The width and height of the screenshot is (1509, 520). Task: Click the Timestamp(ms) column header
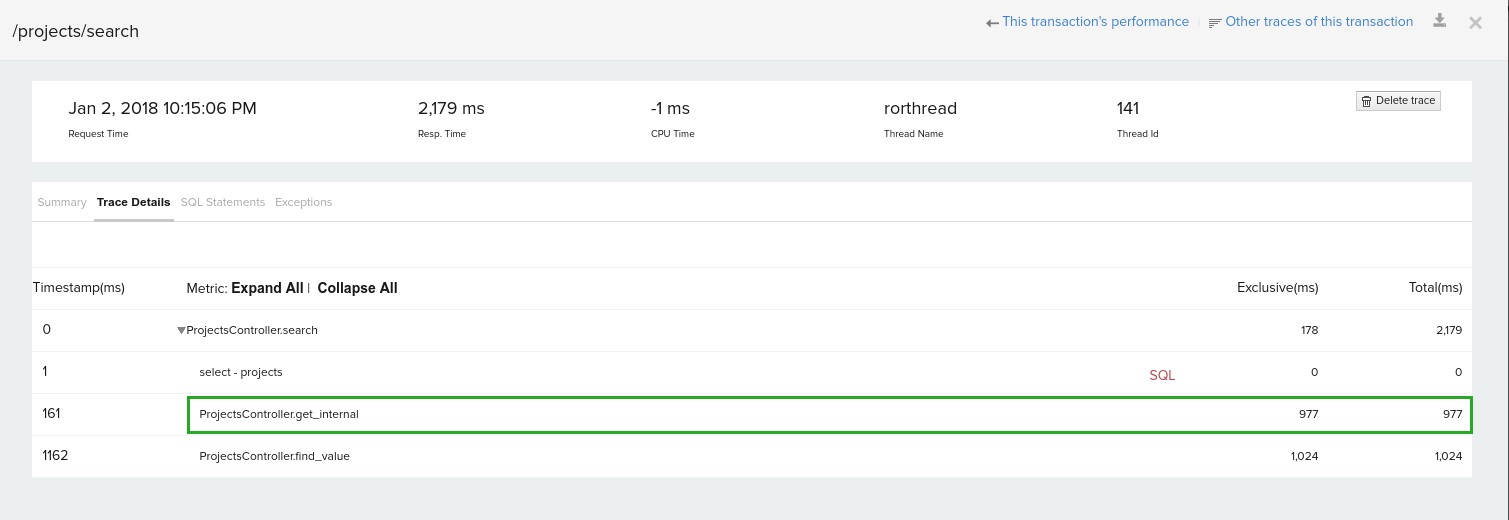(x=79, y=288)
